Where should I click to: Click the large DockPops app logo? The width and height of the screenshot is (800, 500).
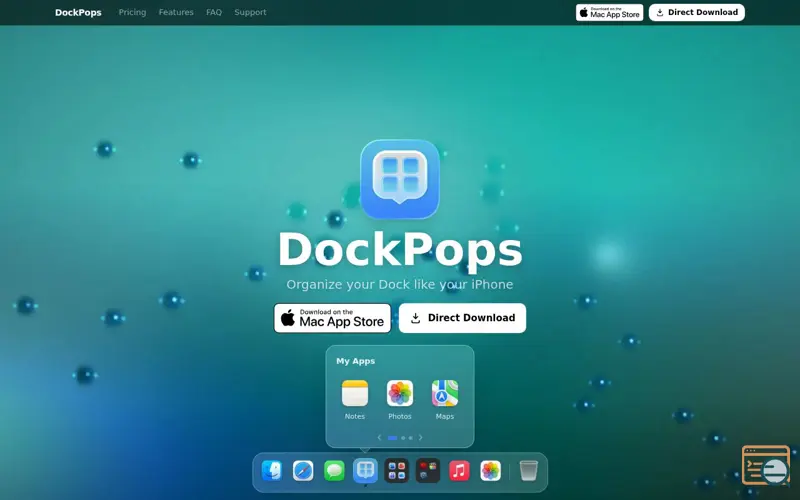click(x=399, y=179)
